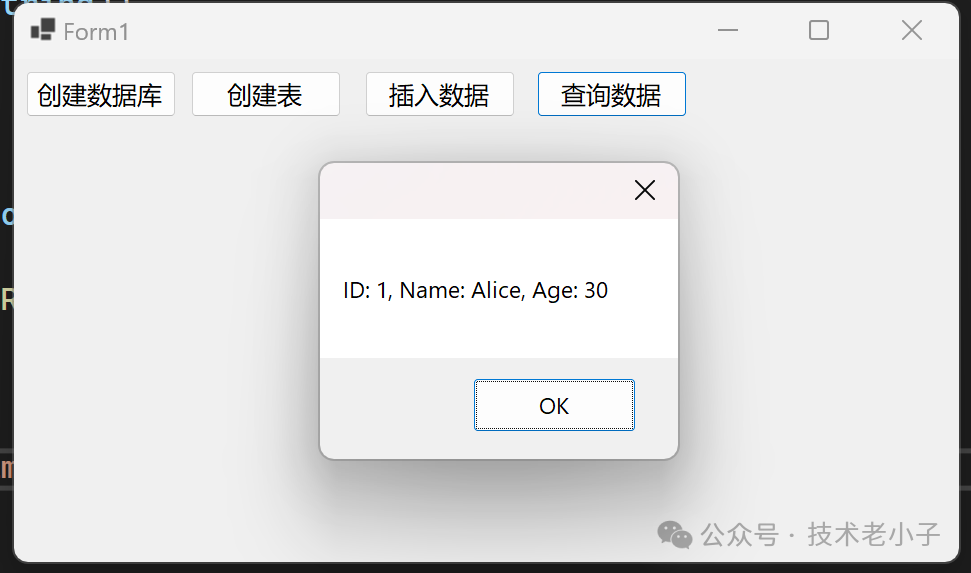Dismiss the message box with its X icon

click(645, 190)
